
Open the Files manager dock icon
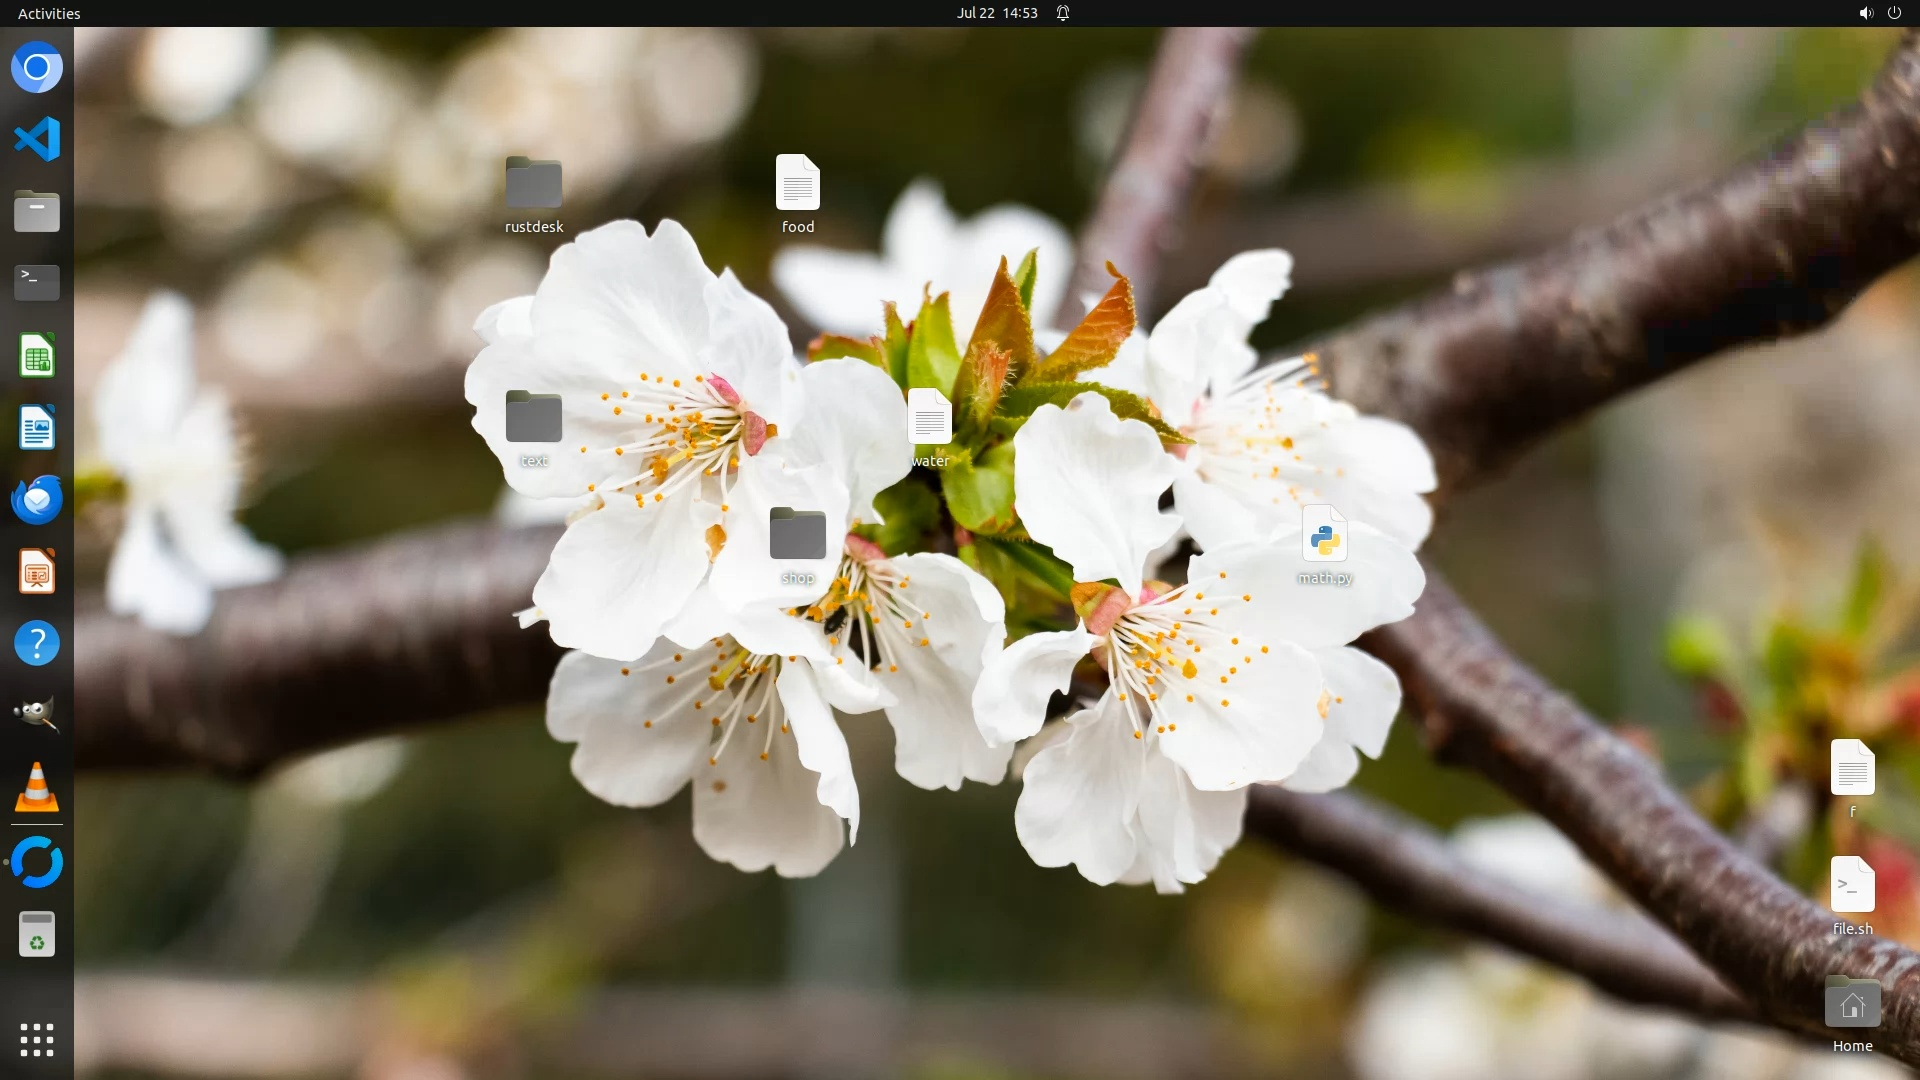pos(37,212)
